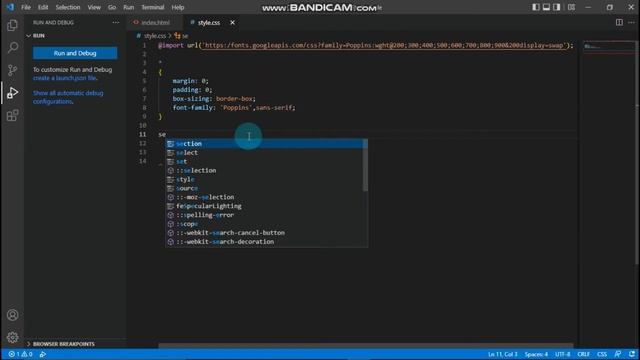Open the Edit menu
This screenshot has width=640, height=360.
point(43,7)
